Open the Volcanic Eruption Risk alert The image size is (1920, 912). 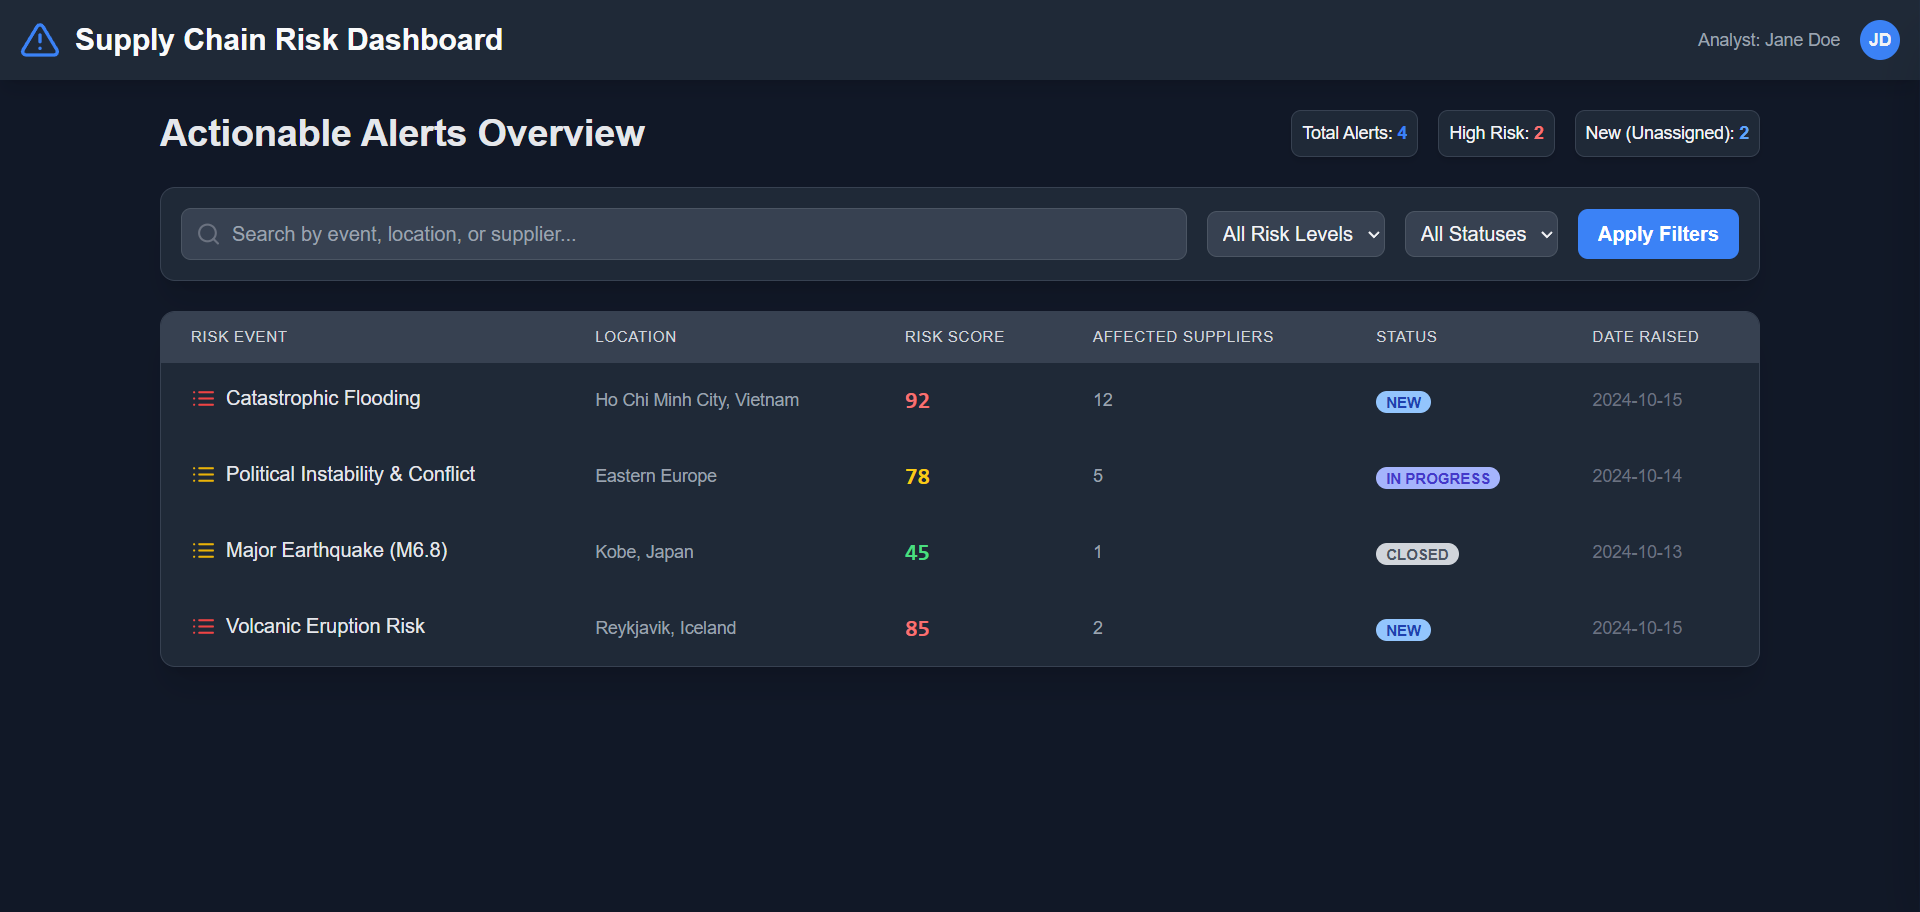325,626
